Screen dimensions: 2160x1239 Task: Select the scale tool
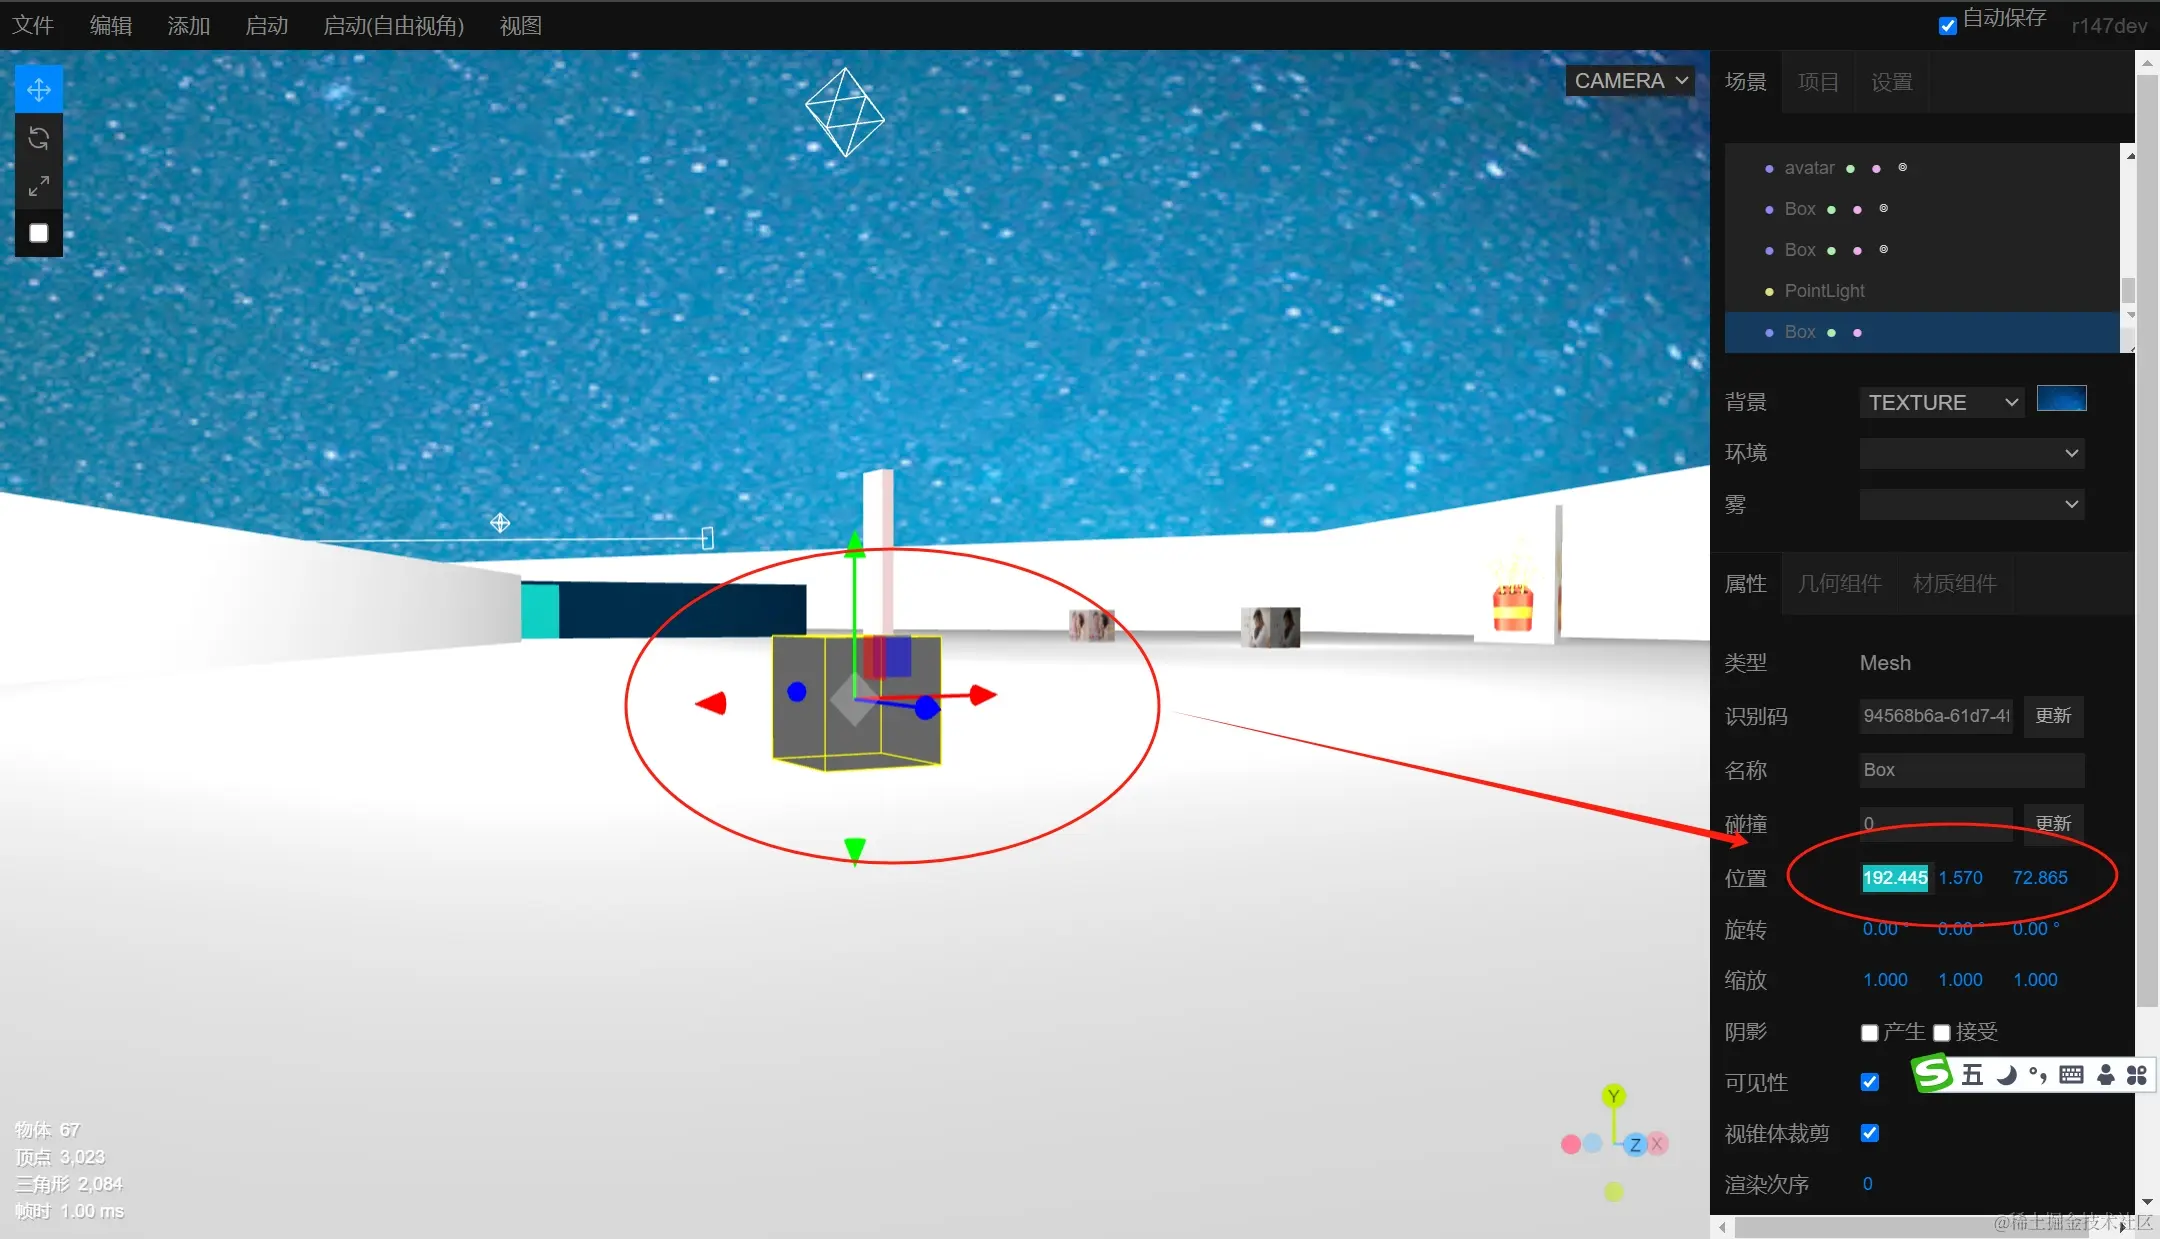[39, 186]
